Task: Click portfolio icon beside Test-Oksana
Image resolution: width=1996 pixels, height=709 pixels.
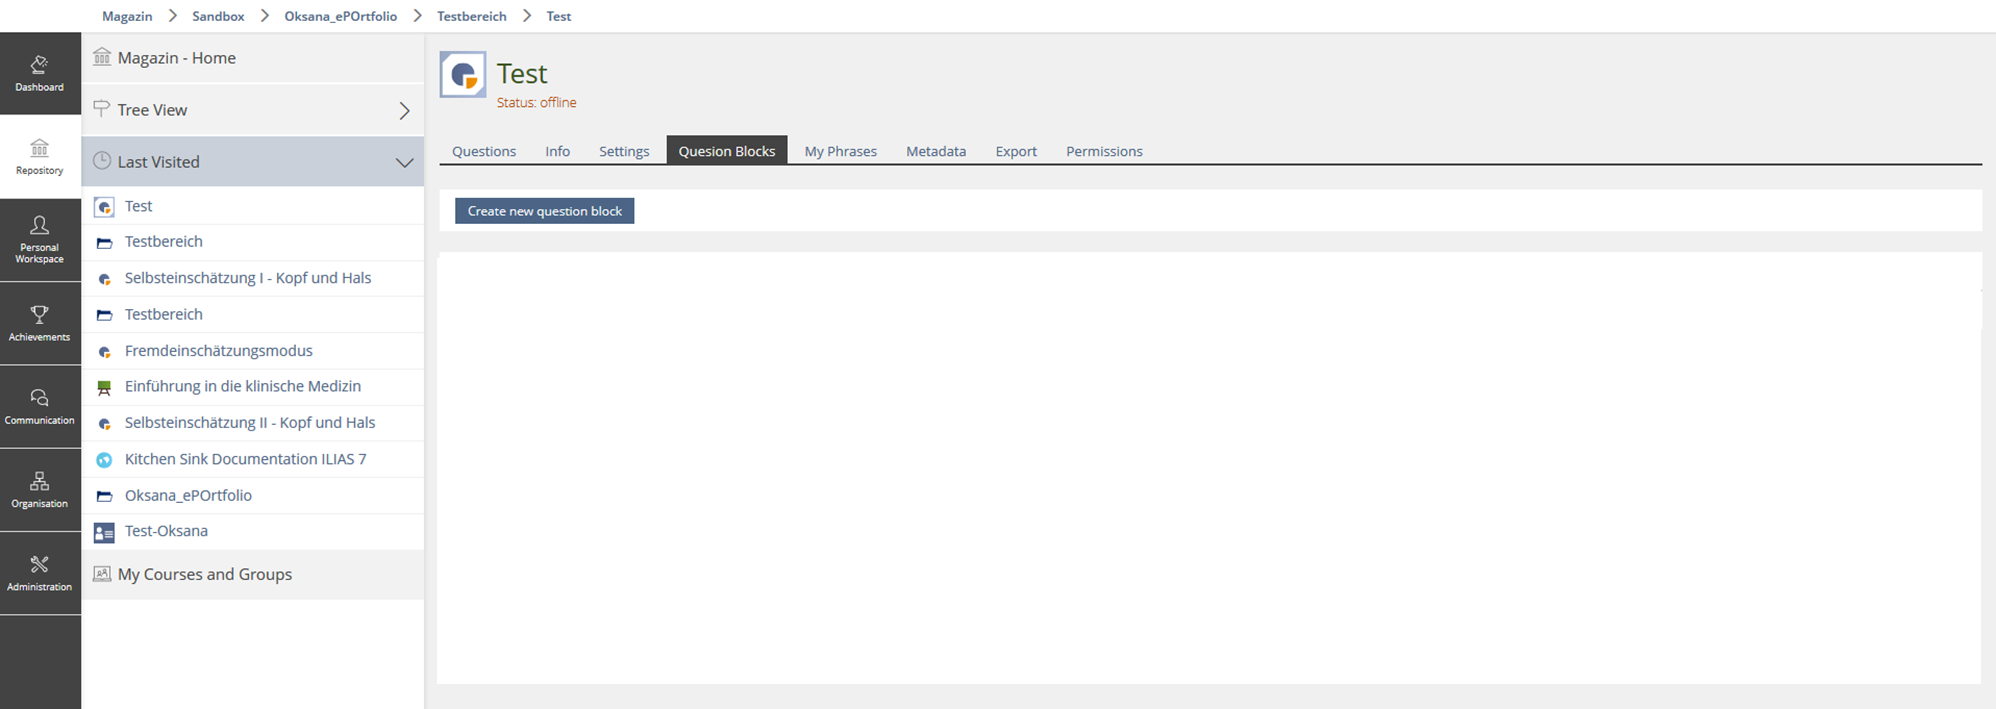Action: (x=104, y=533)
